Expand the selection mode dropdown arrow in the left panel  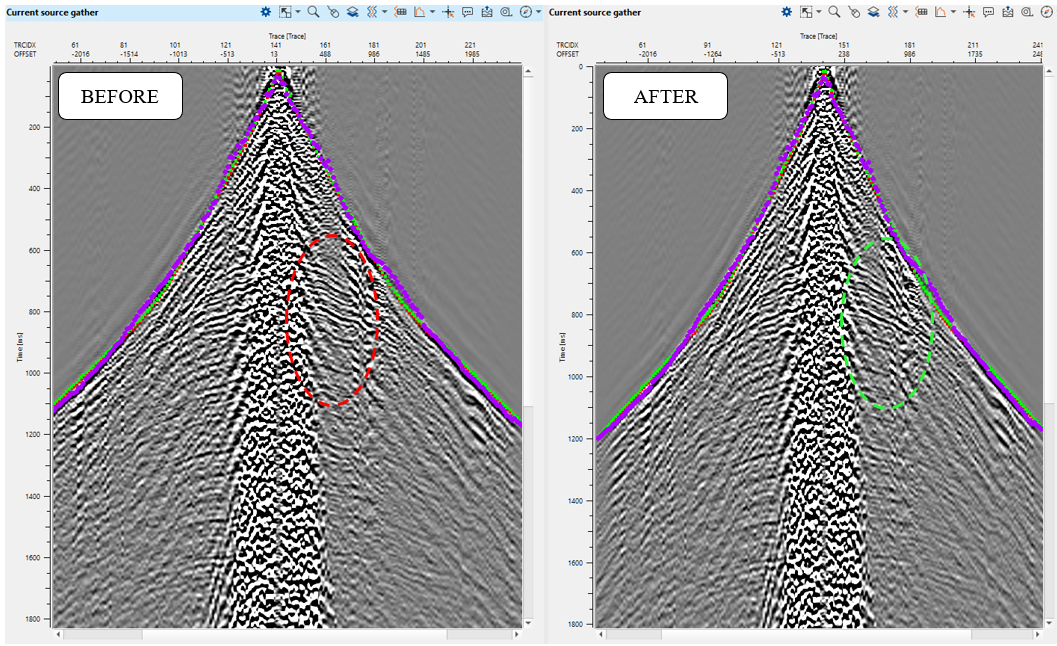298,12
